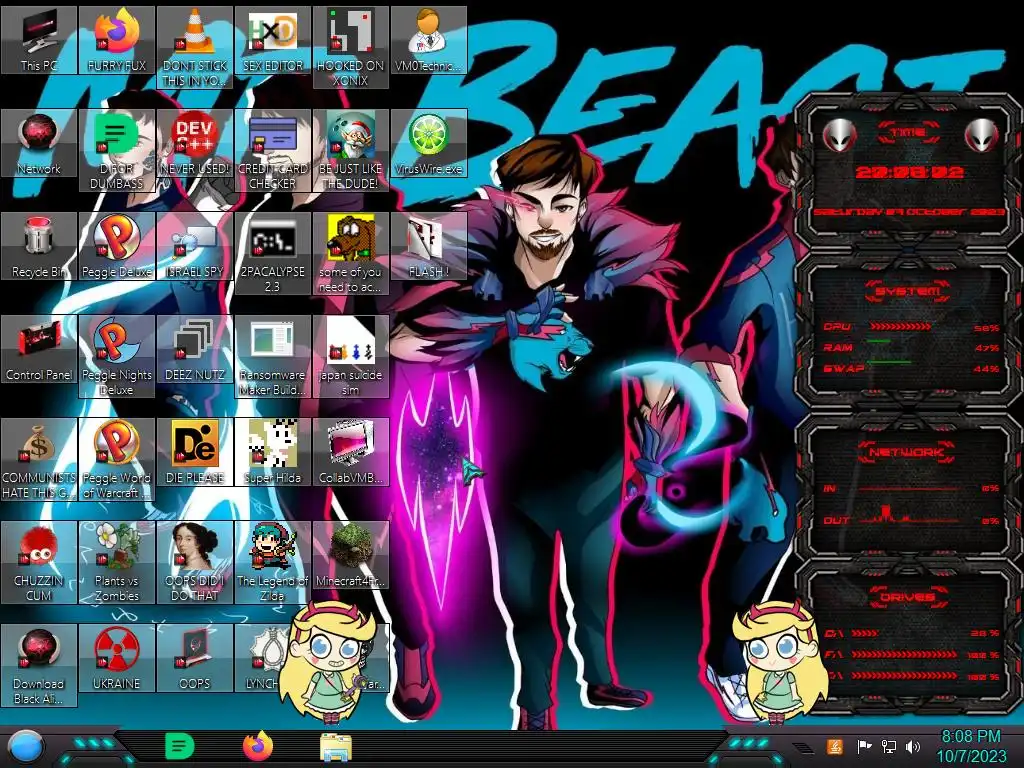
Task: Open the OOPS desktop shortcut
Action: pyautogui.click(x=195, y=660)
